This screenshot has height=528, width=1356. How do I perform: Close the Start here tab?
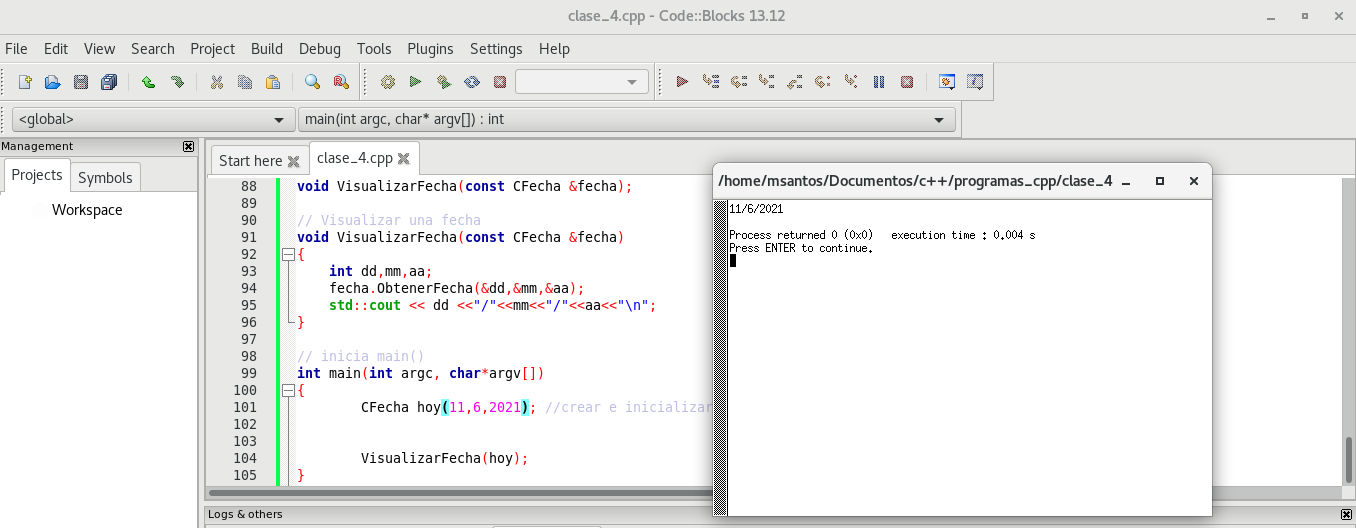tap(293, 161)
